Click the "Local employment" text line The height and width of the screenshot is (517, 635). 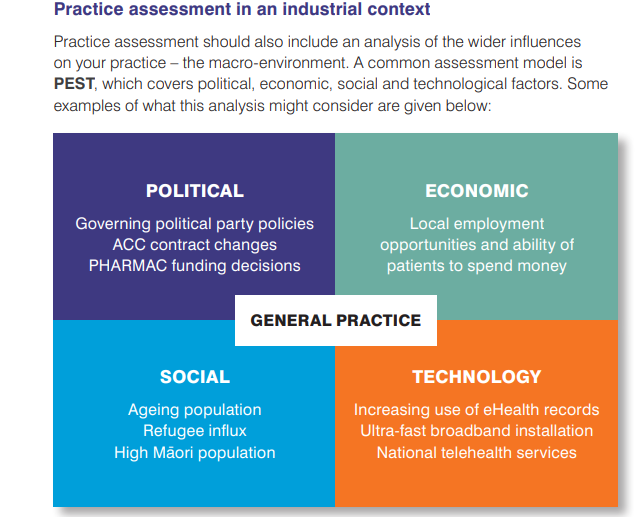click(x=477, y=223)
